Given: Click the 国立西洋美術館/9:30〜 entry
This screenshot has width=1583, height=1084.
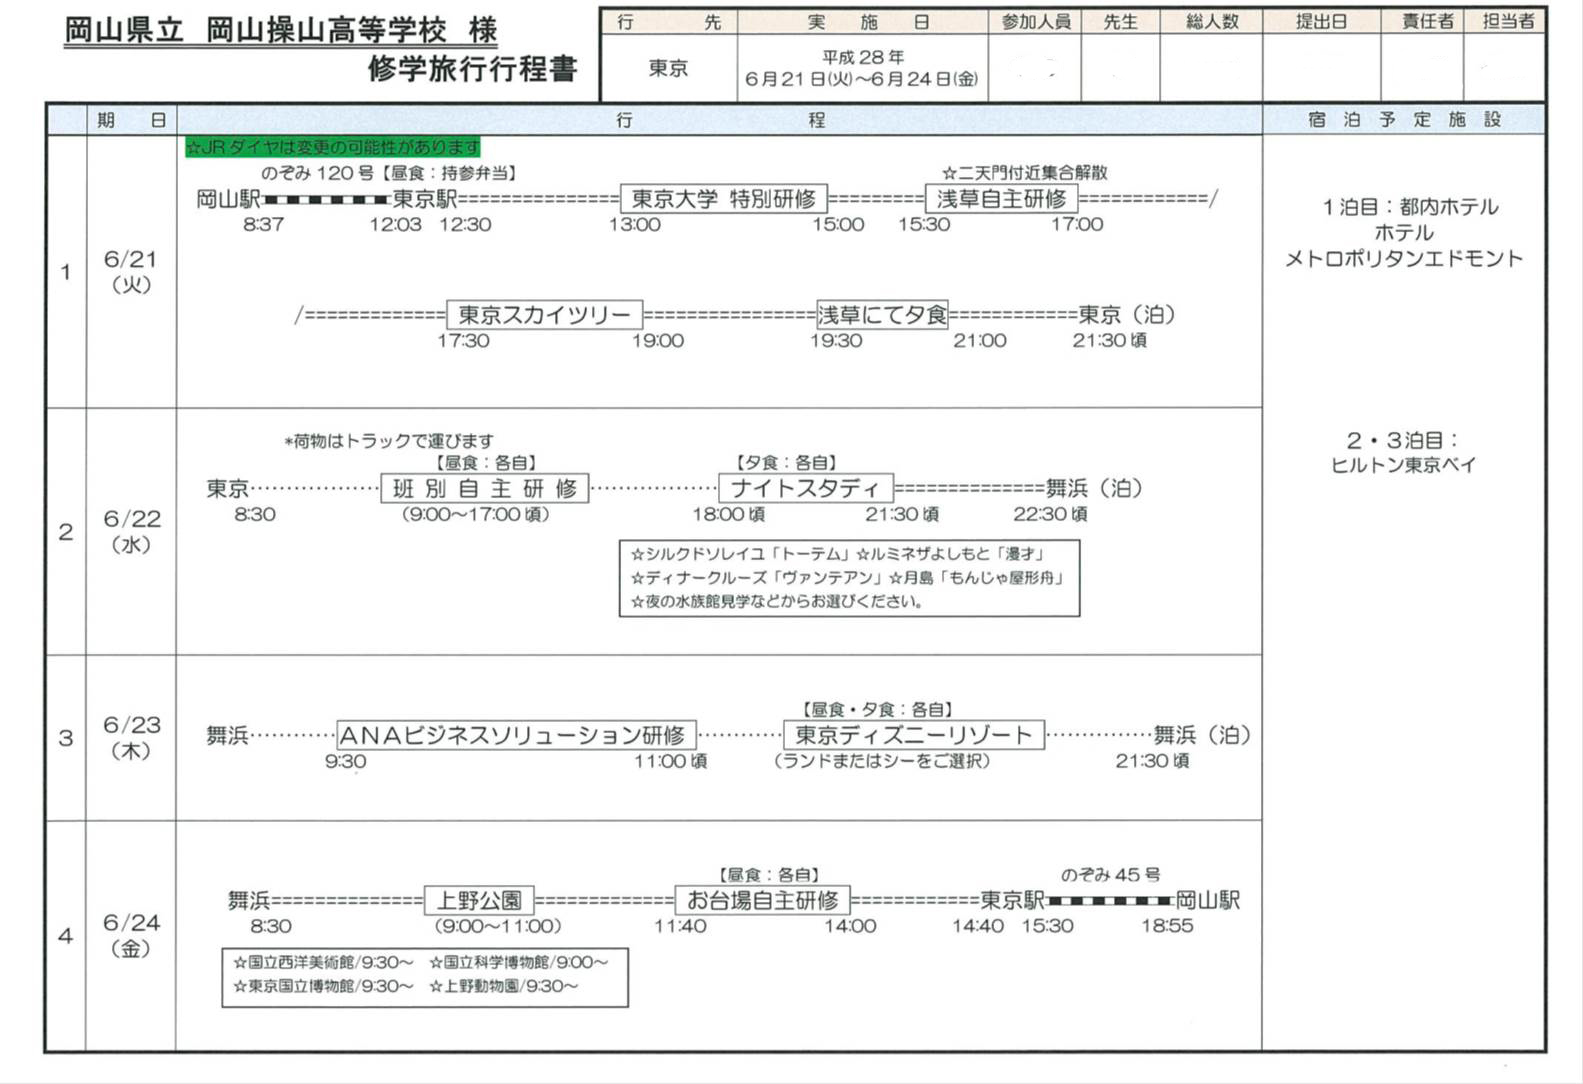Looking at the screenshot, I should pos(323,963).
